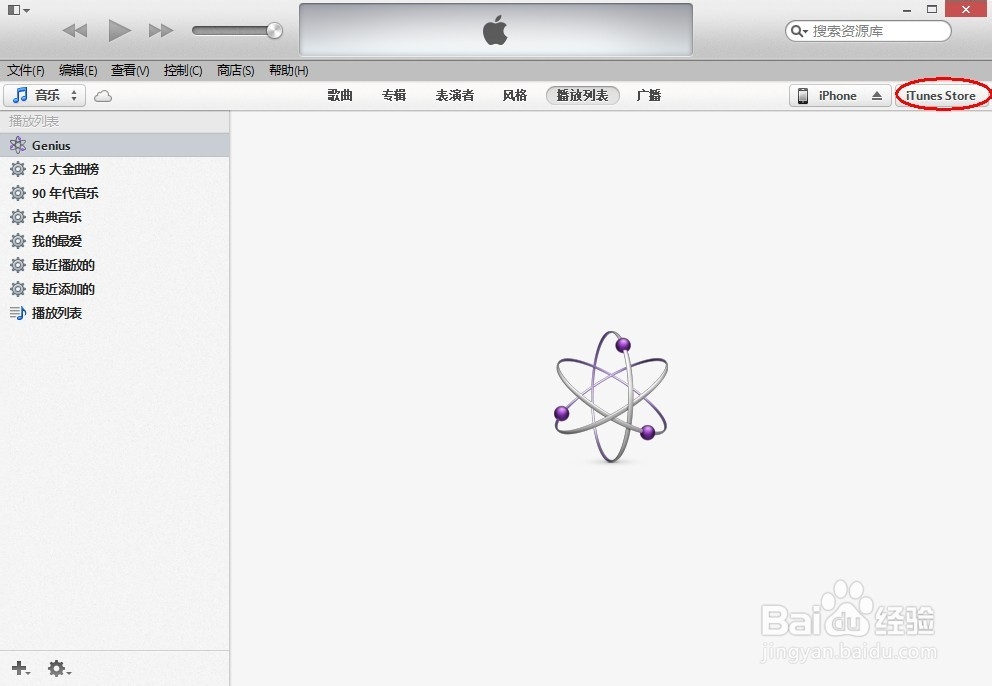Switch to the 专辑 tab
This screenshot has height=686, width=992.
[394, 95]
